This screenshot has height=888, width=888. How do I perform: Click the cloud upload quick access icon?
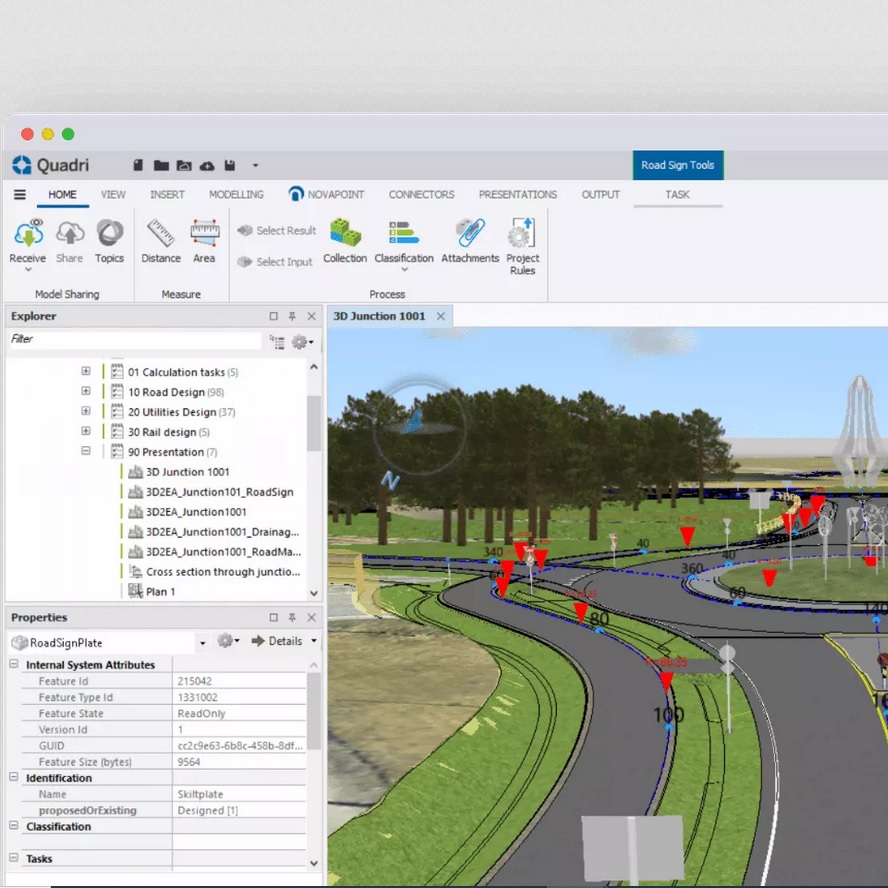pos(207,165)
